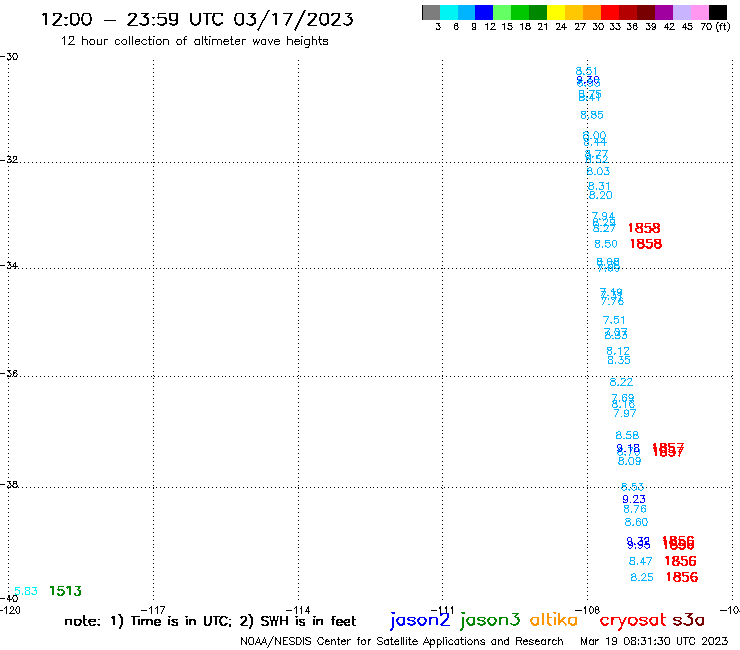
Task: Select the yellow swatch in the legend bar
Action: coord(556,13)
